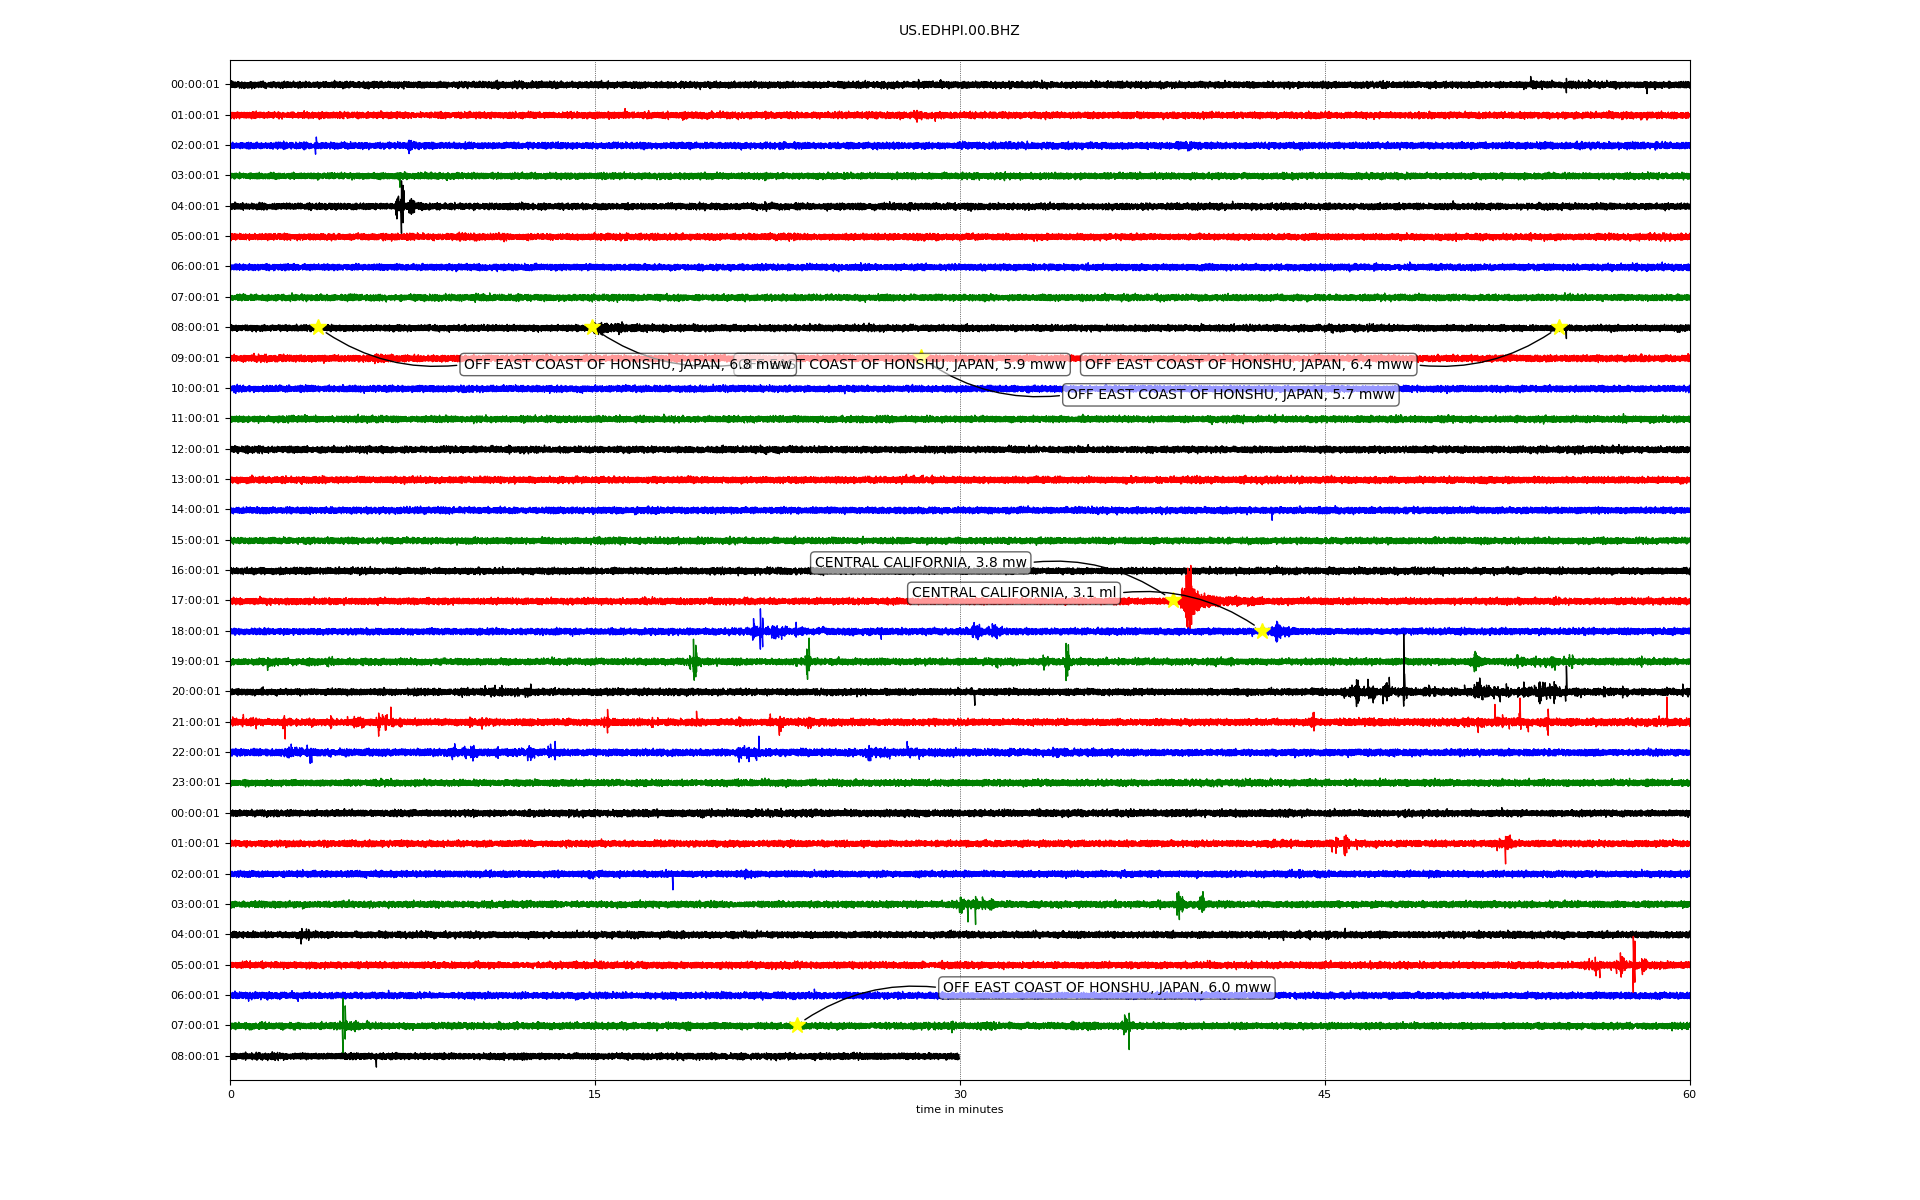Click the star marker for the Honshu 5.9 mww event
The height and width of the screenshot is (1200, 1920).
592,327
